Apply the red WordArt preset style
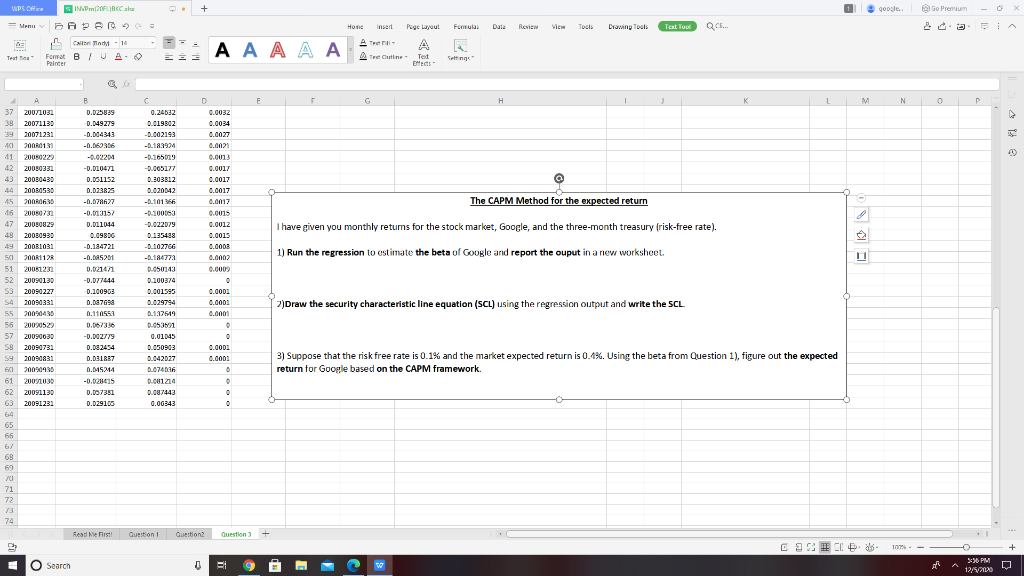The height and width of the screenshot is (576, 1024). 277,49
